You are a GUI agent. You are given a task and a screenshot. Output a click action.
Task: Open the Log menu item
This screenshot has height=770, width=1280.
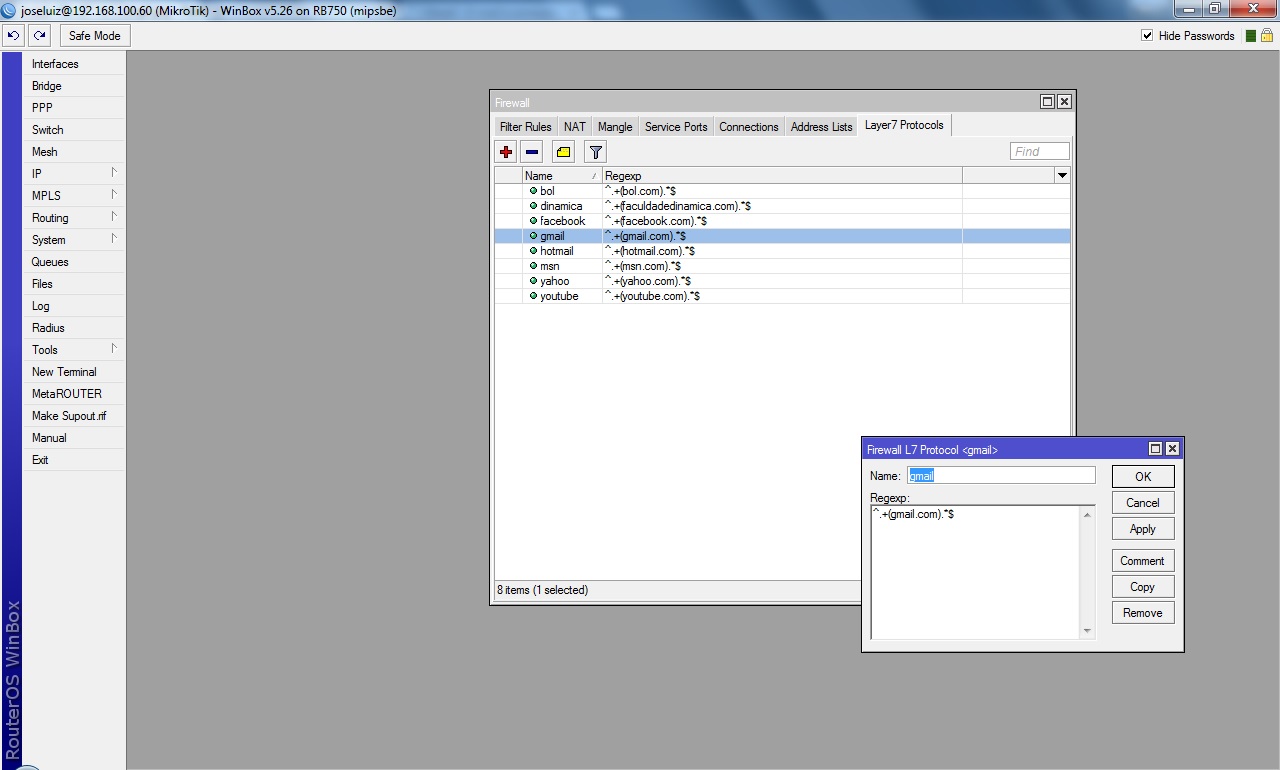click(74, 306)
